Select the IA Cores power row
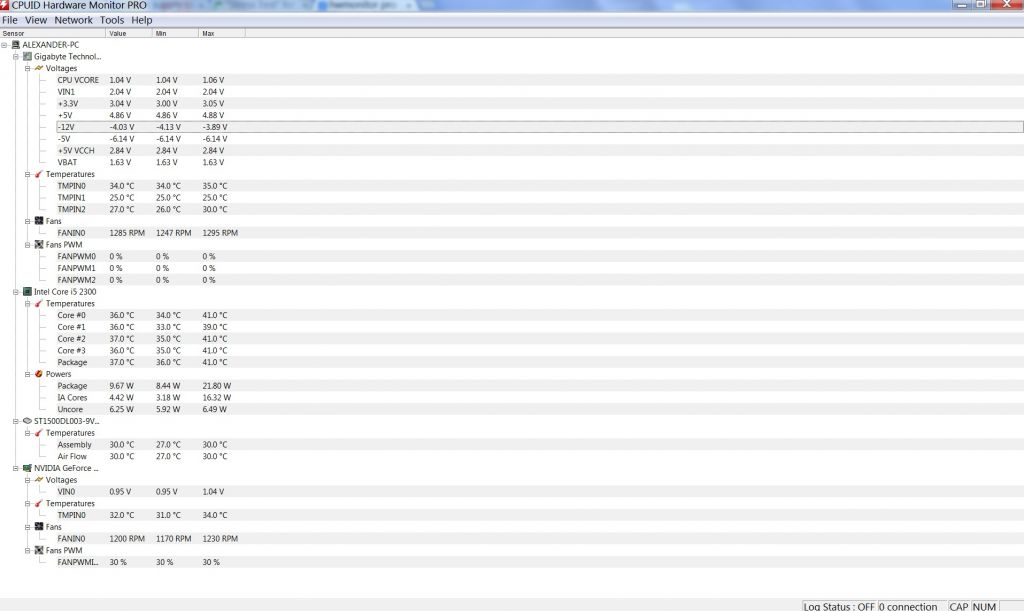 [539, 398]
